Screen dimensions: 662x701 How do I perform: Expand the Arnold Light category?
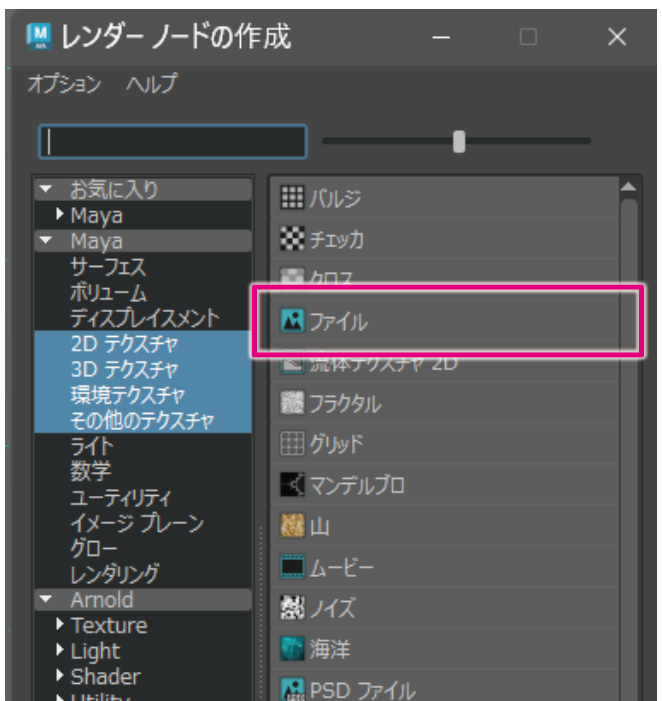[x=61, y=651]
